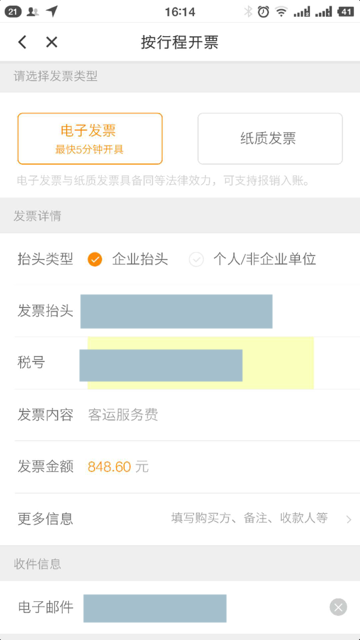Screen dimensions: 360x640
Task: Tap the alarm clock status icon
Action: click(x=263, y=12)
